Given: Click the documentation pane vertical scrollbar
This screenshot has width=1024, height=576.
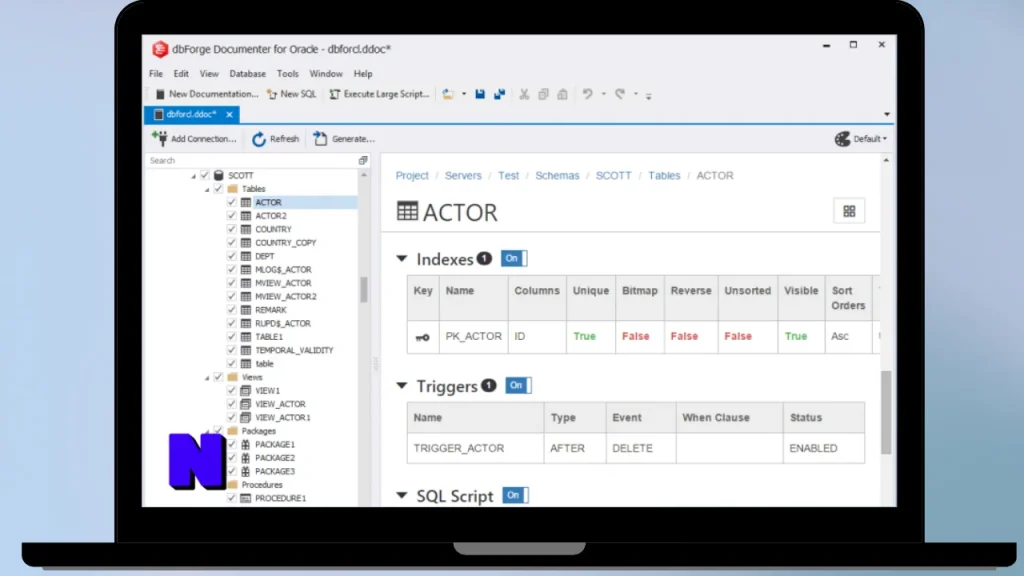Looking at the screenshot, I should pyautogui.click(x=886, y=412).
